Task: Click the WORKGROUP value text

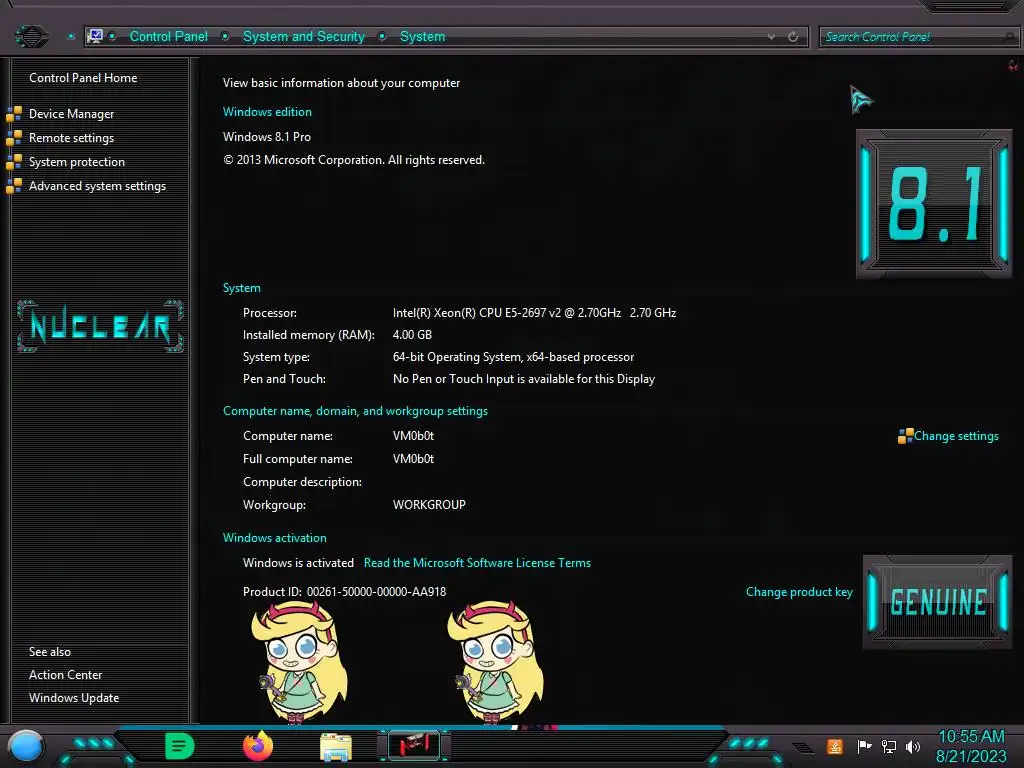Action: pos(429,505)
